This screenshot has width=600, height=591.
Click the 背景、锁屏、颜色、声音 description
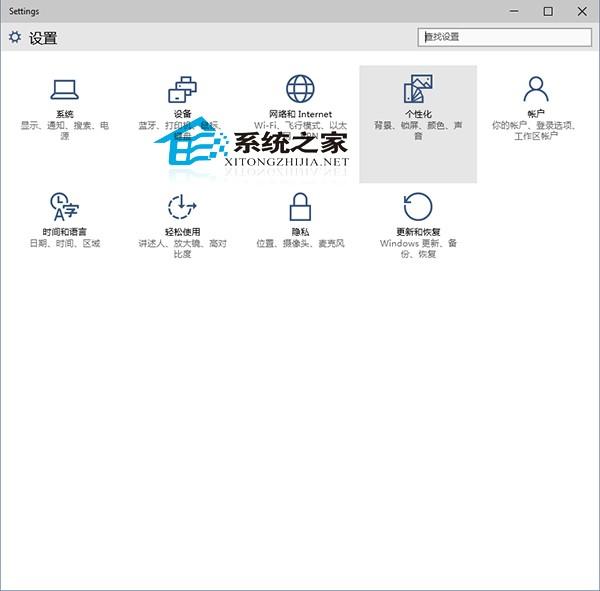tap(418, 131)
